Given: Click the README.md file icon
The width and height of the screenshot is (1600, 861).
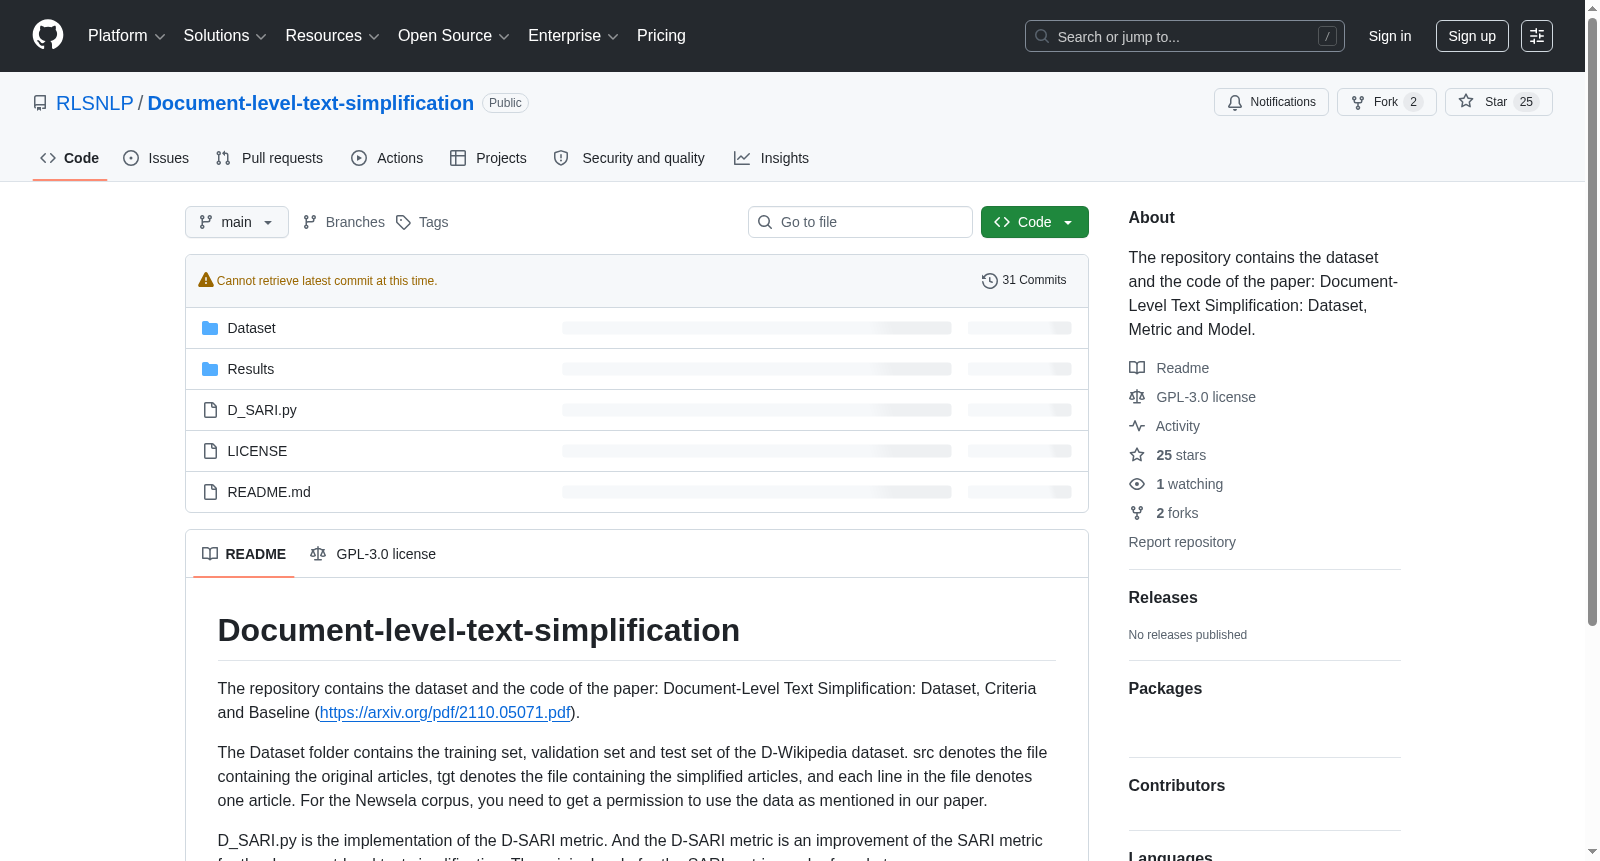Looking at the screenshot, I should coord(210,492).
